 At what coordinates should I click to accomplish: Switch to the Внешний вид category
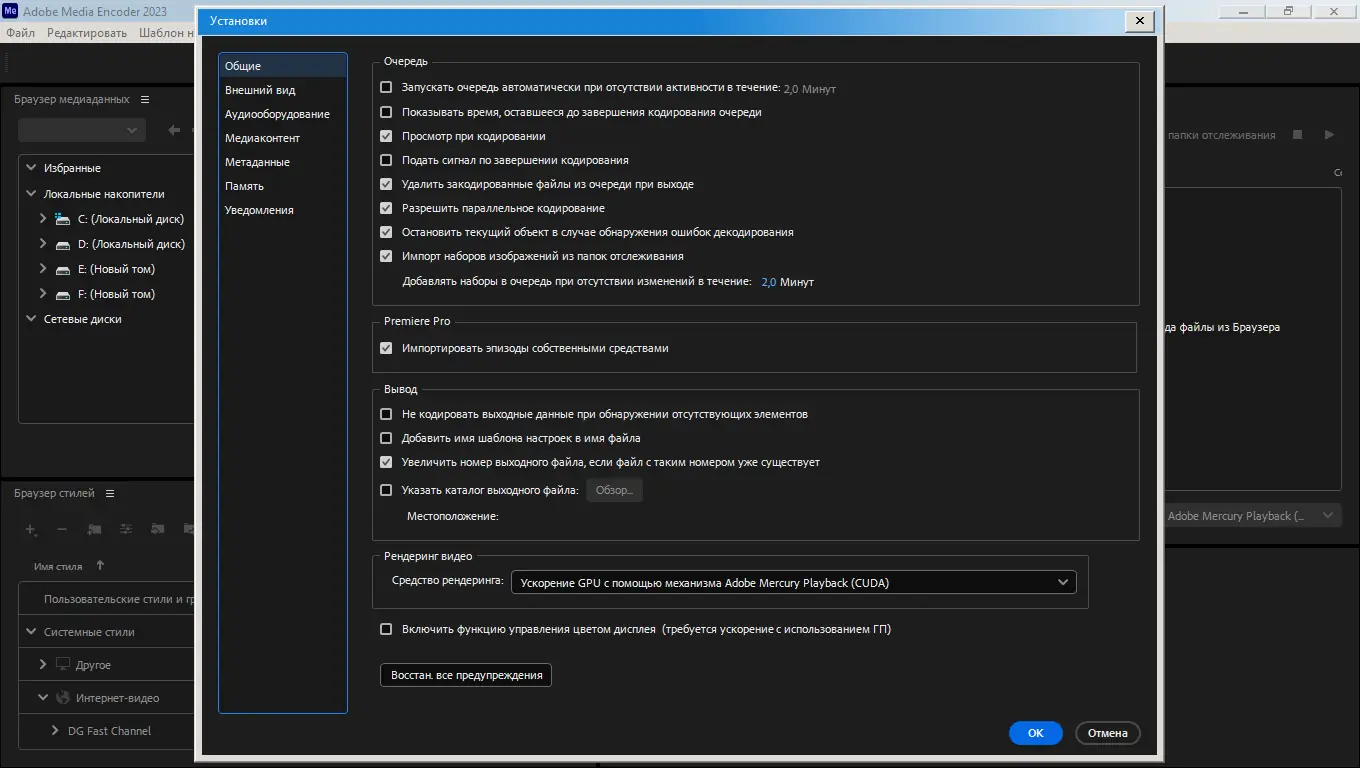pos(283,90)
